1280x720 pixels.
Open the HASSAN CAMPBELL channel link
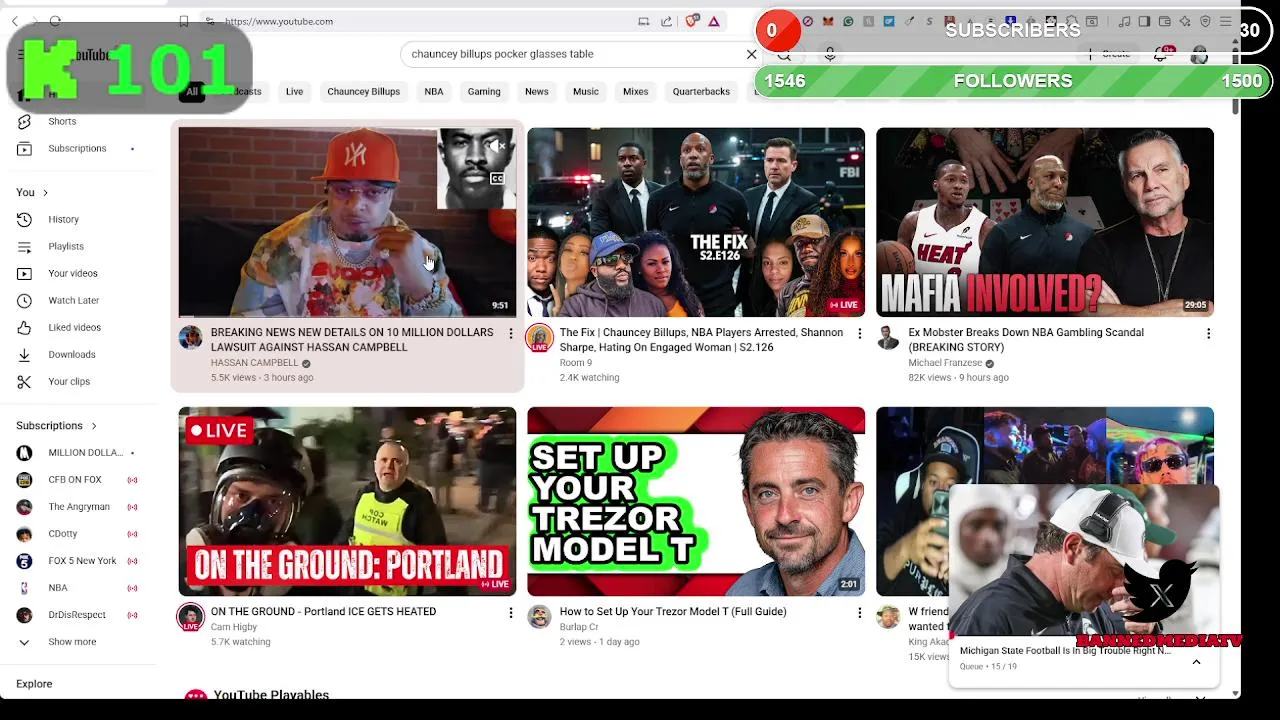[x=254, y=363]
